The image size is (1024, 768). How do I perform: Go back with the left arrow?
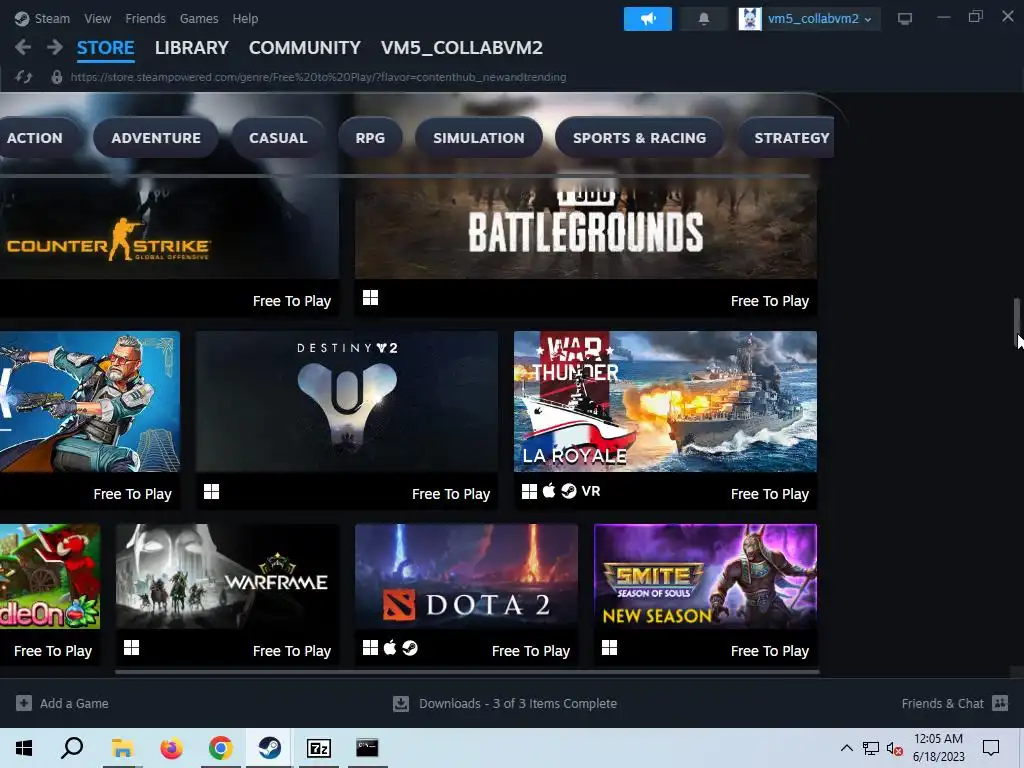(x=23, y=47)
